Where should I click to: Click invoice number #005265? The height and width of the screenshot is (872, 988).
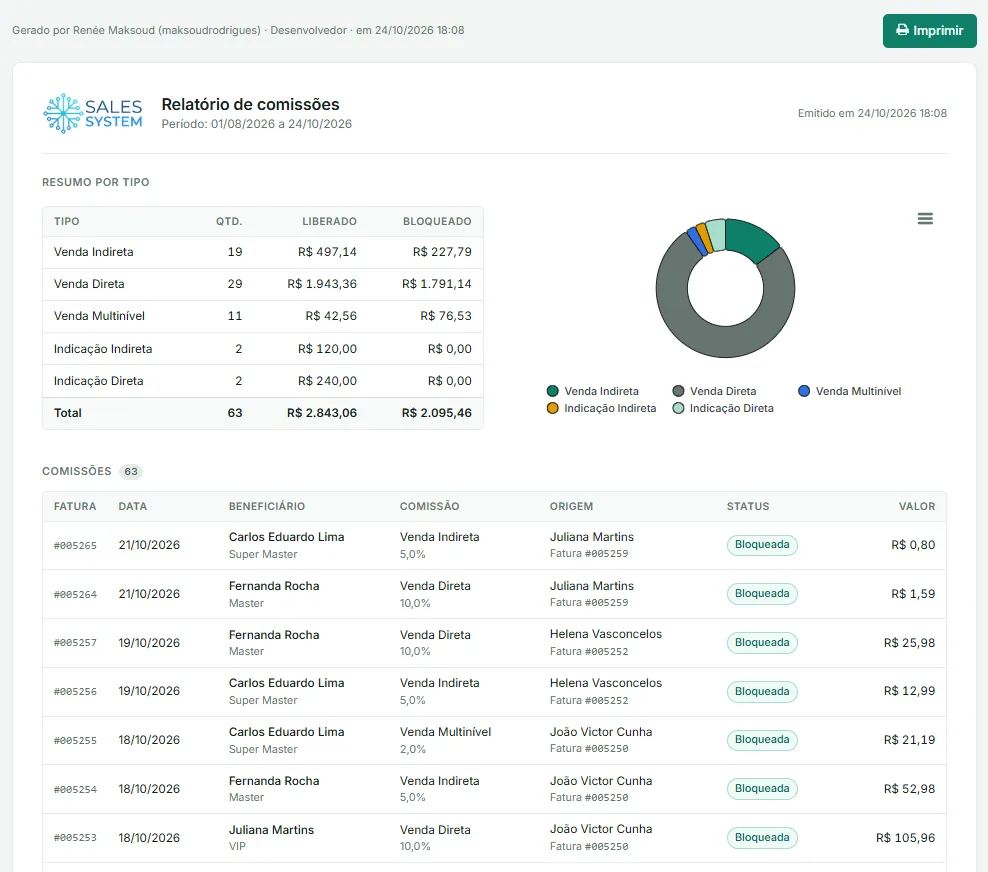coord(76,546)
